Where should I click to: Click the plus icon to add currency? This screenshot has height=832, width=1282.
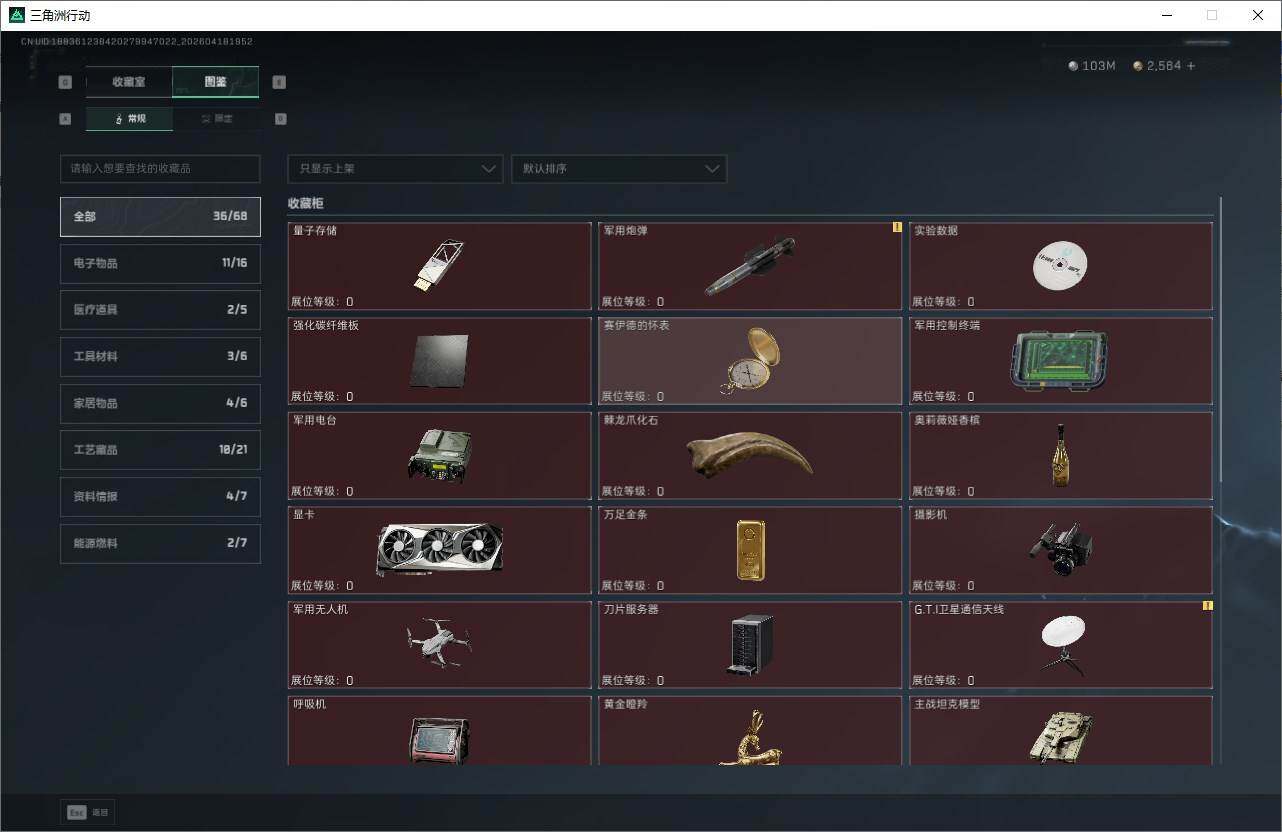1190,66
